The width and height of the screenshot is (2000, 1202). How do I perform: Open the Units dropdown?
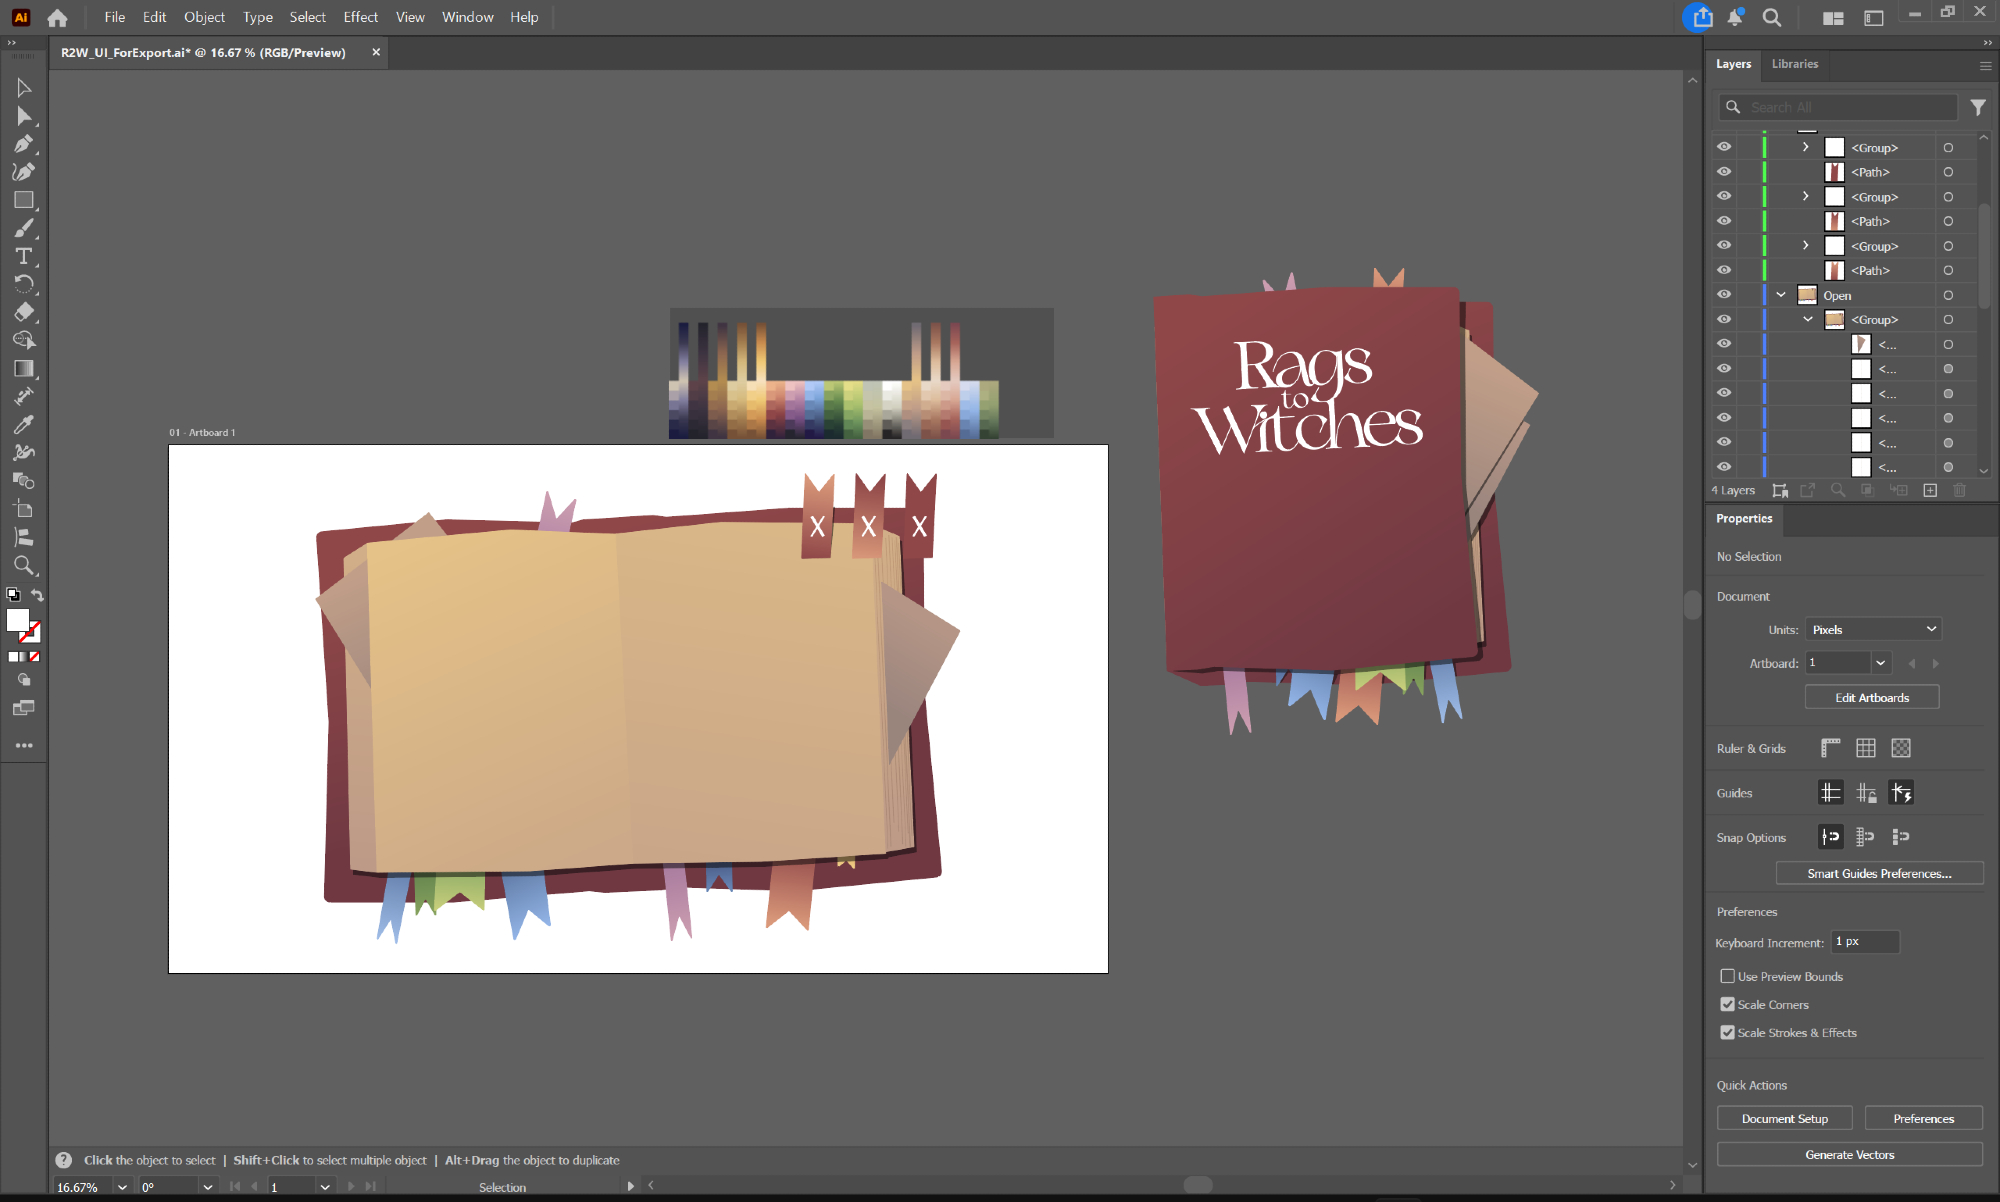(1873, 629)
